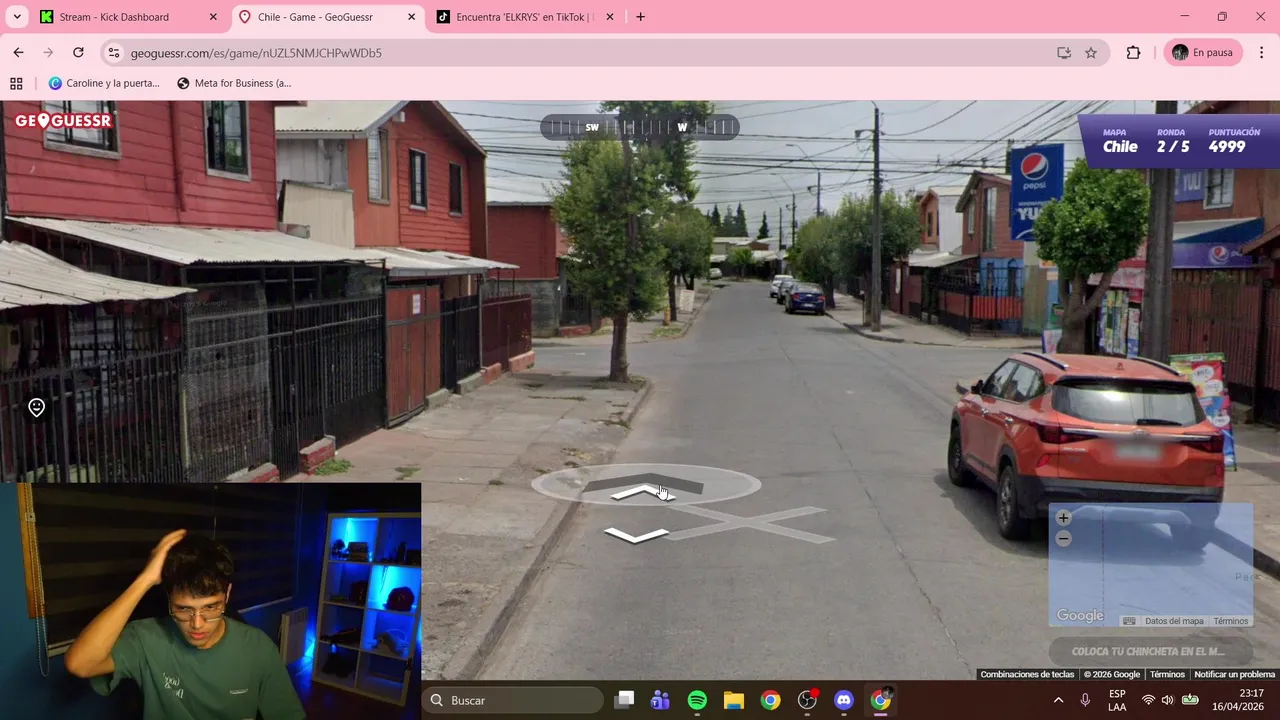This screenshot has width=1280, height=720.
Task: Close the TikTok tab
Action: [x=611, y=17]
